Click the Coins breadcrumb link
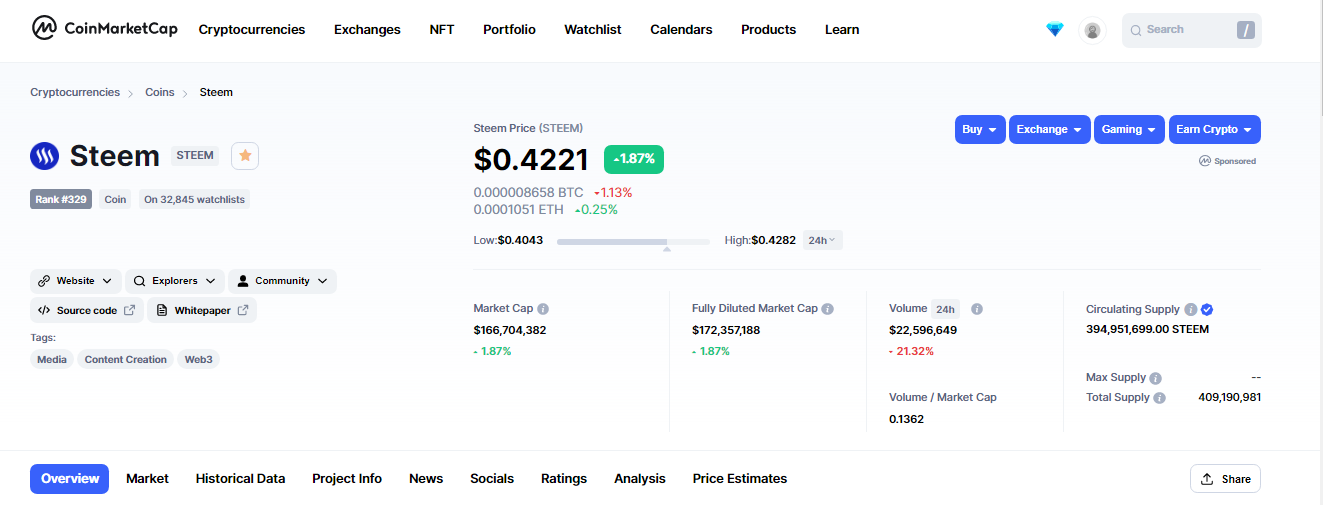The image size is (1323, 505). click(160, 92)
